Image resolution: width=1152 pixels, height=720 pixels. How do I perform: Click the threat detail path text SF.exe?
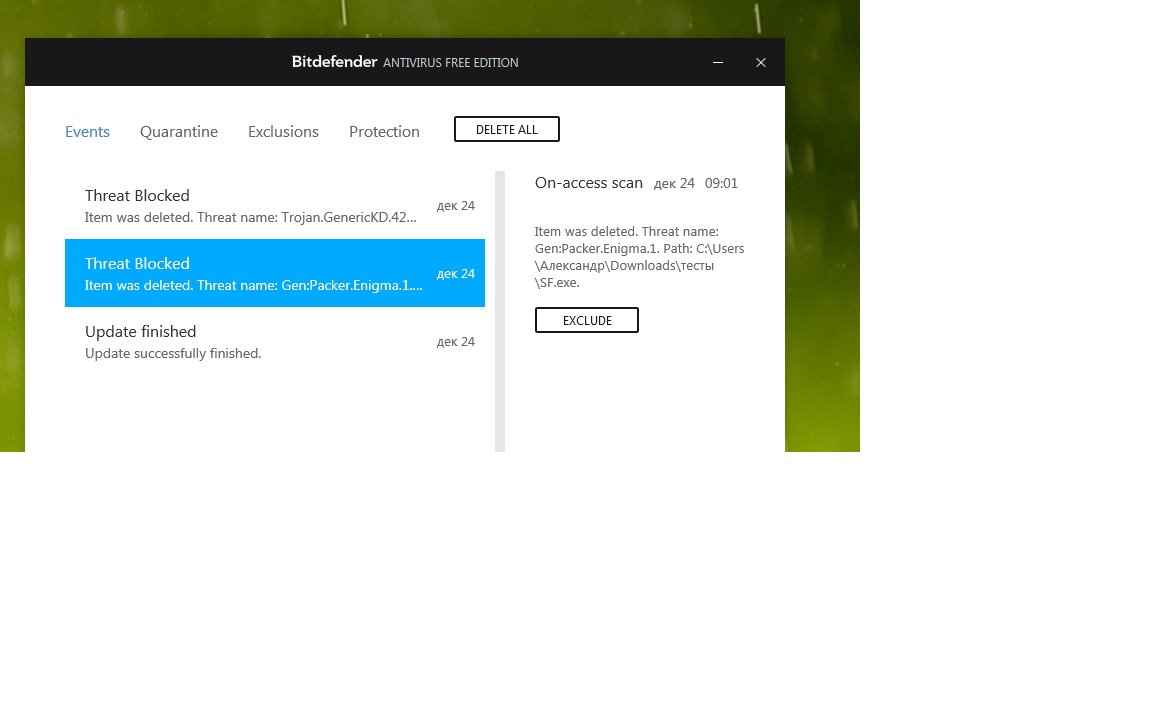tap(559, 283)
